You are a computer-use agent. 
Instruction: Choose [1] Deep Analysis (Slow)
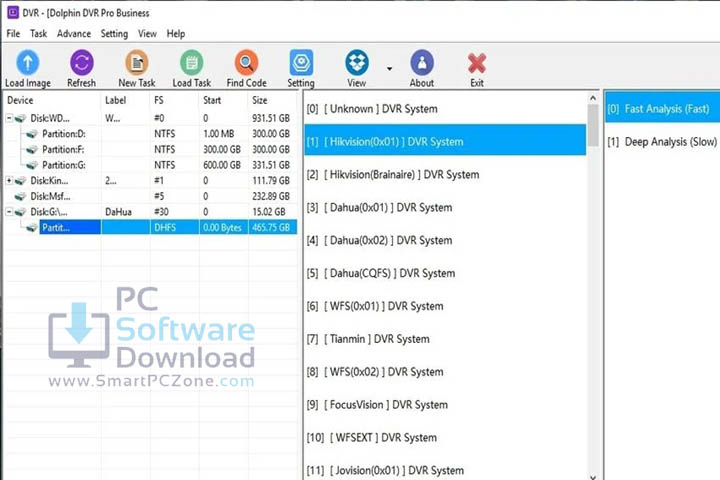tap(662, 142)
